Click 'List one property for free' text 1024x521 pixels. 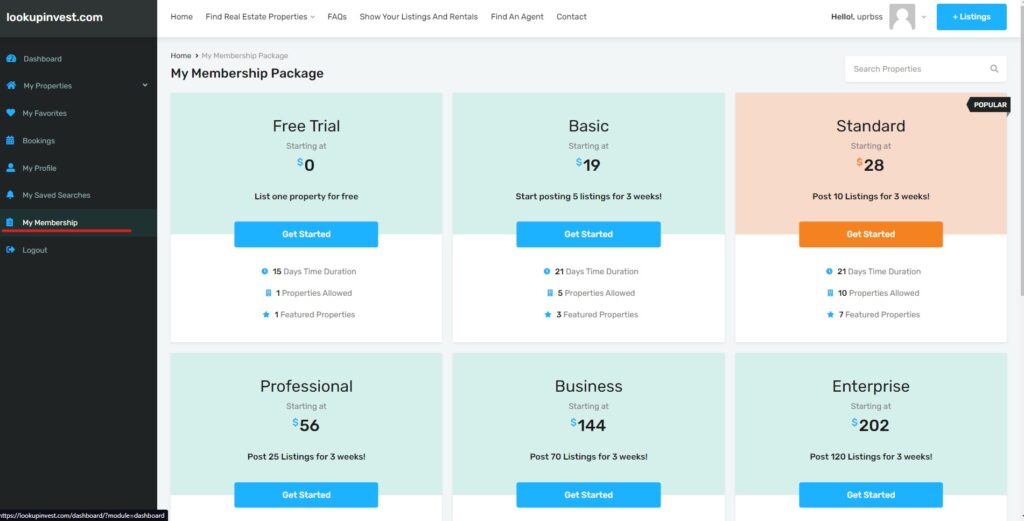pyautogui.click(x=306, y=197)
